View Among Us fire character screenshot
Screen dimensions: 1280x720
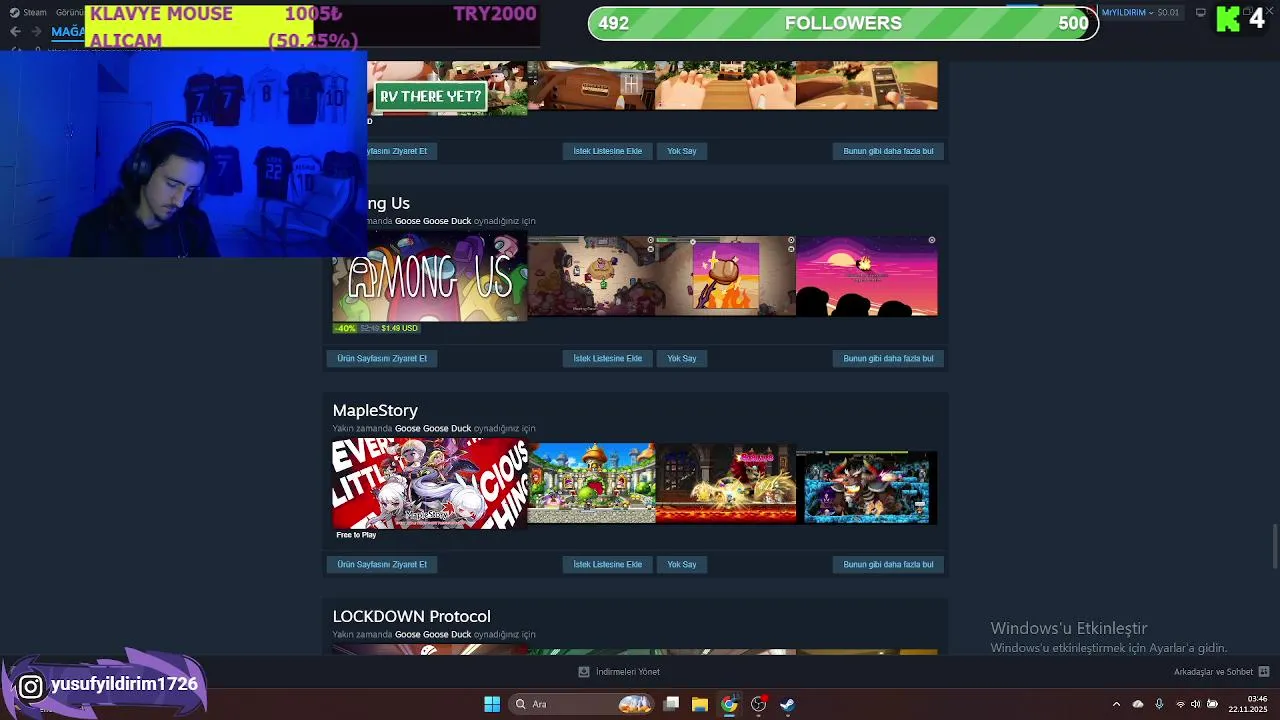point(726,276)
